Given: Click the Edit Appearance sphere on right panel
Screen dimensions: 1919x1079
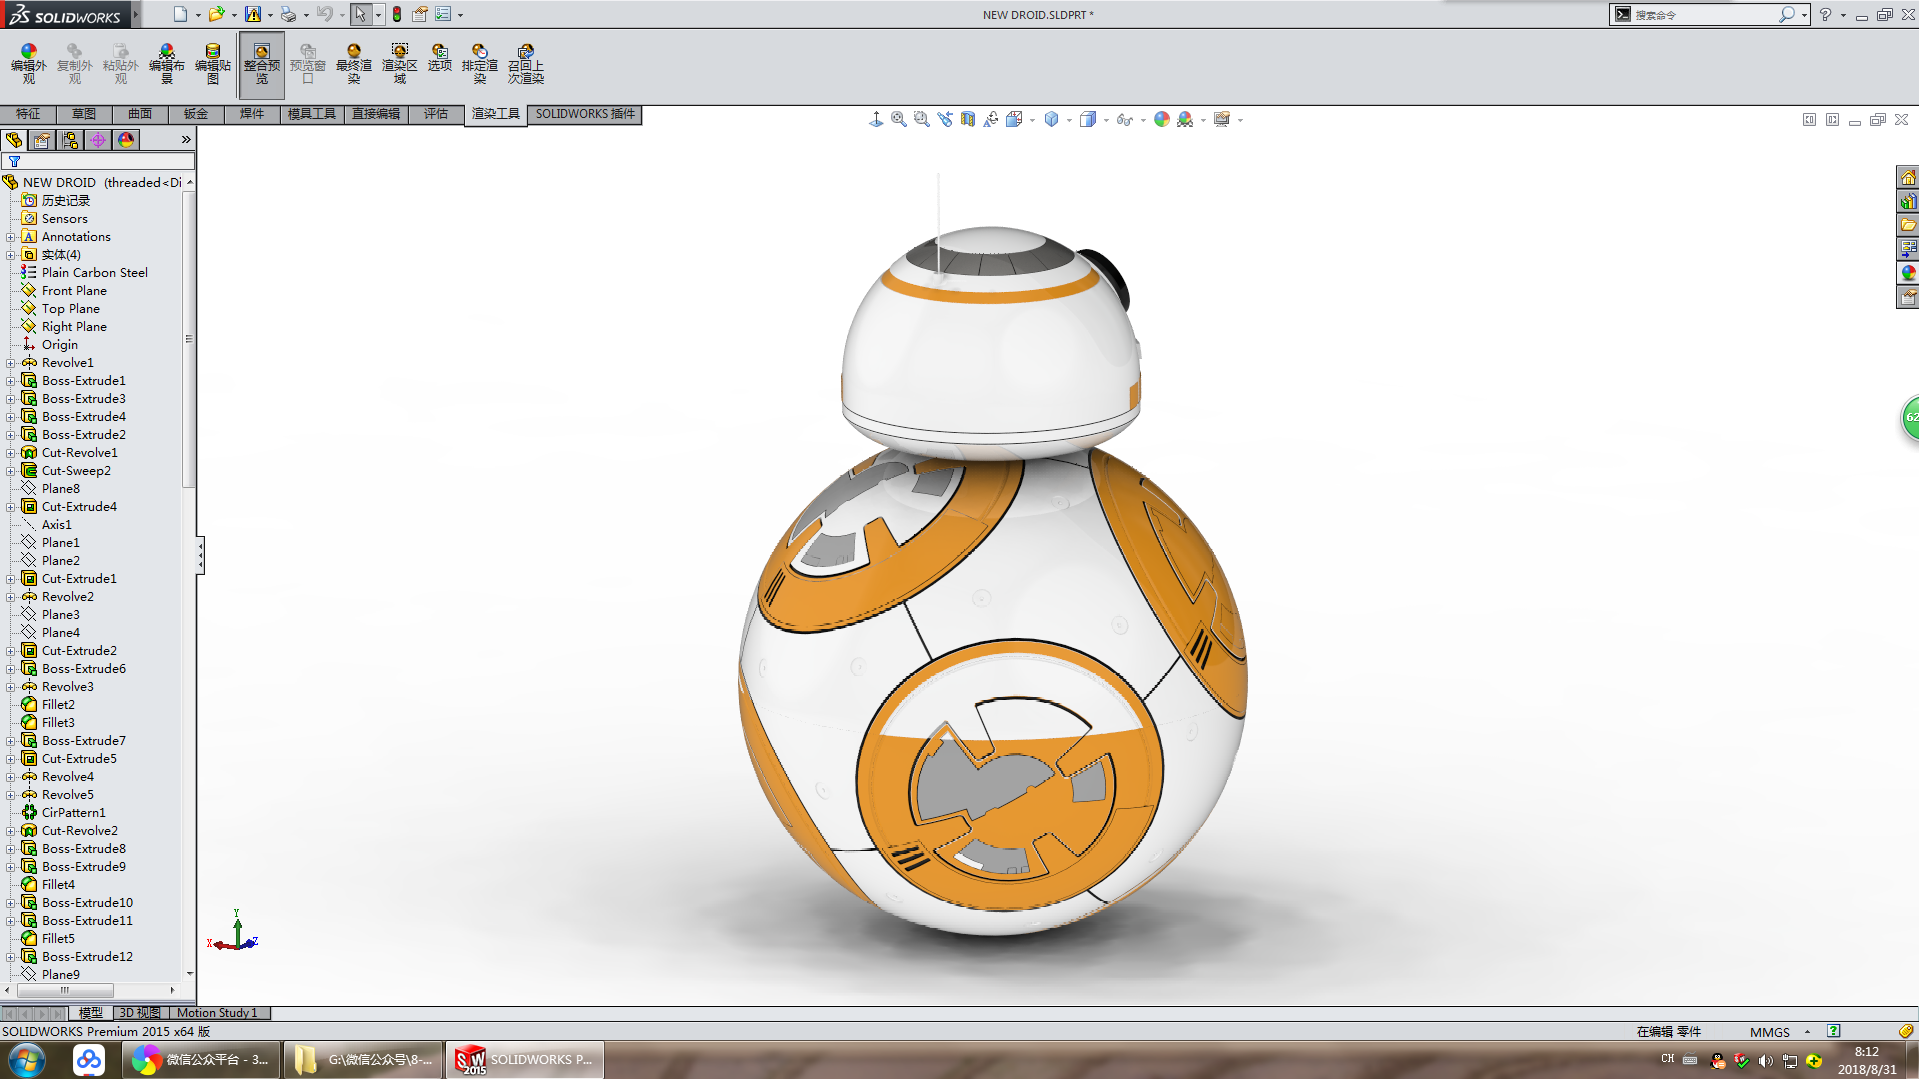Looking at the screenshot, I should 1909,274.
